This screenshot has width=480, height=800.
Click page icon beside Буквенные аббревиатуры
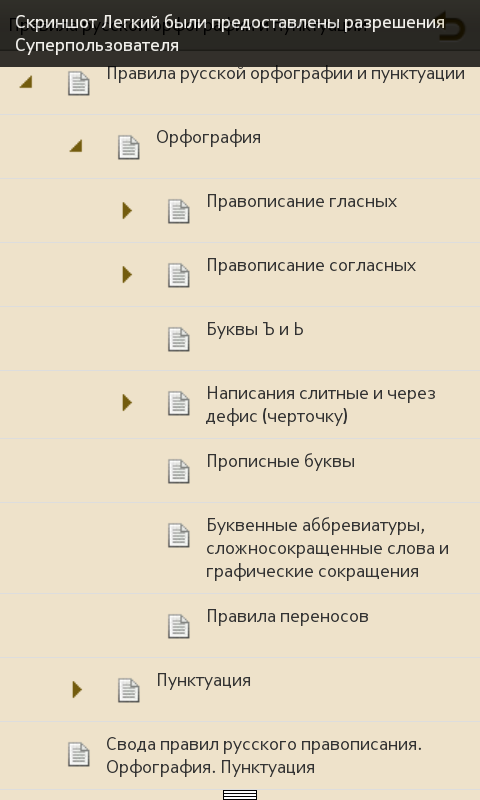[x=179, y=535]
